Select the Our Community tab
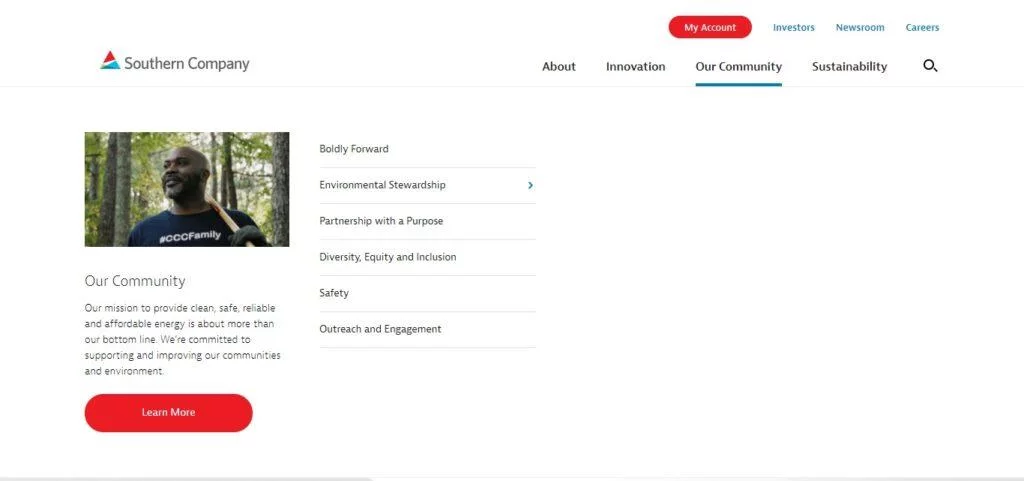Screen dimensions: 1024x481 tap(738, 67)
